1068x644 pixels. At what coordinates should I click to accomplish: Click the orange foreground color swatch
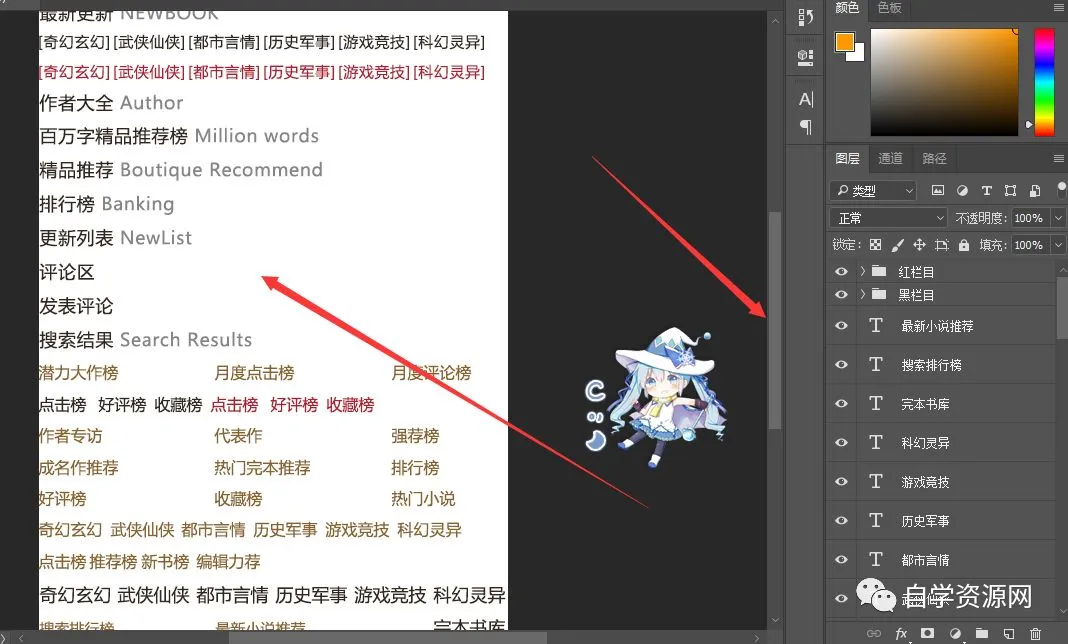click(845, 42)
